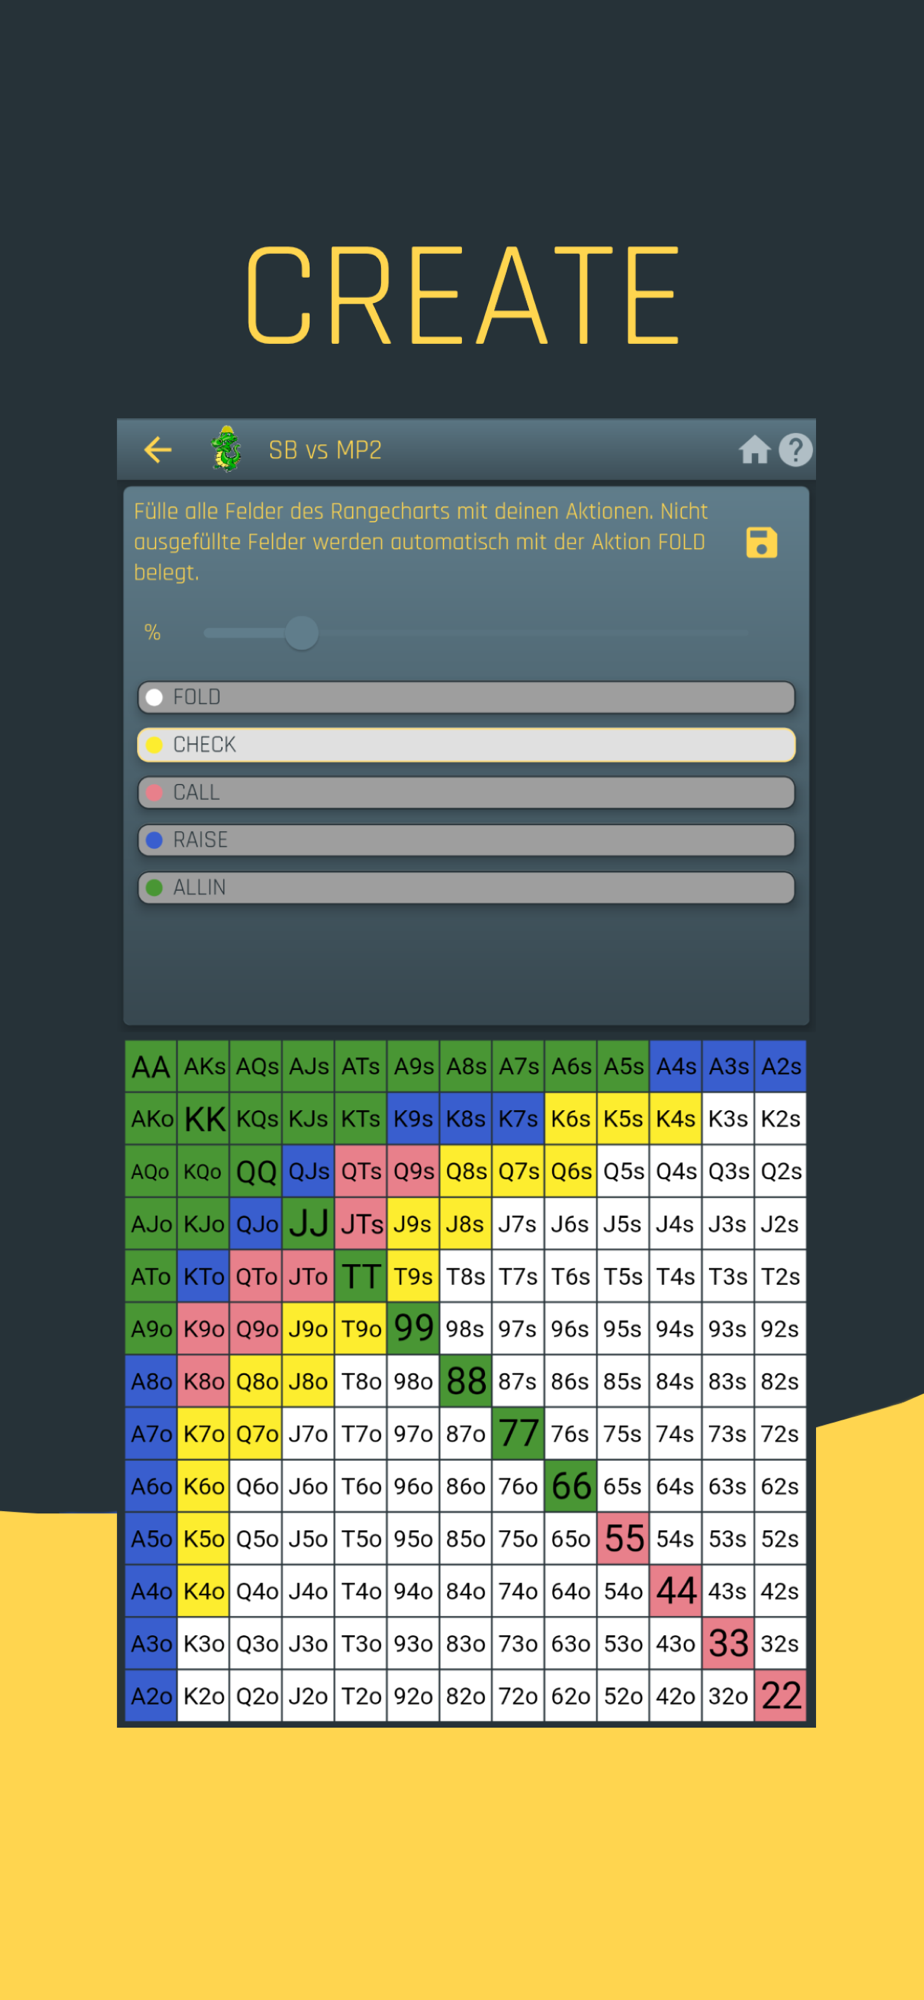Select the FOLD action option

click(x=466, y=697)
